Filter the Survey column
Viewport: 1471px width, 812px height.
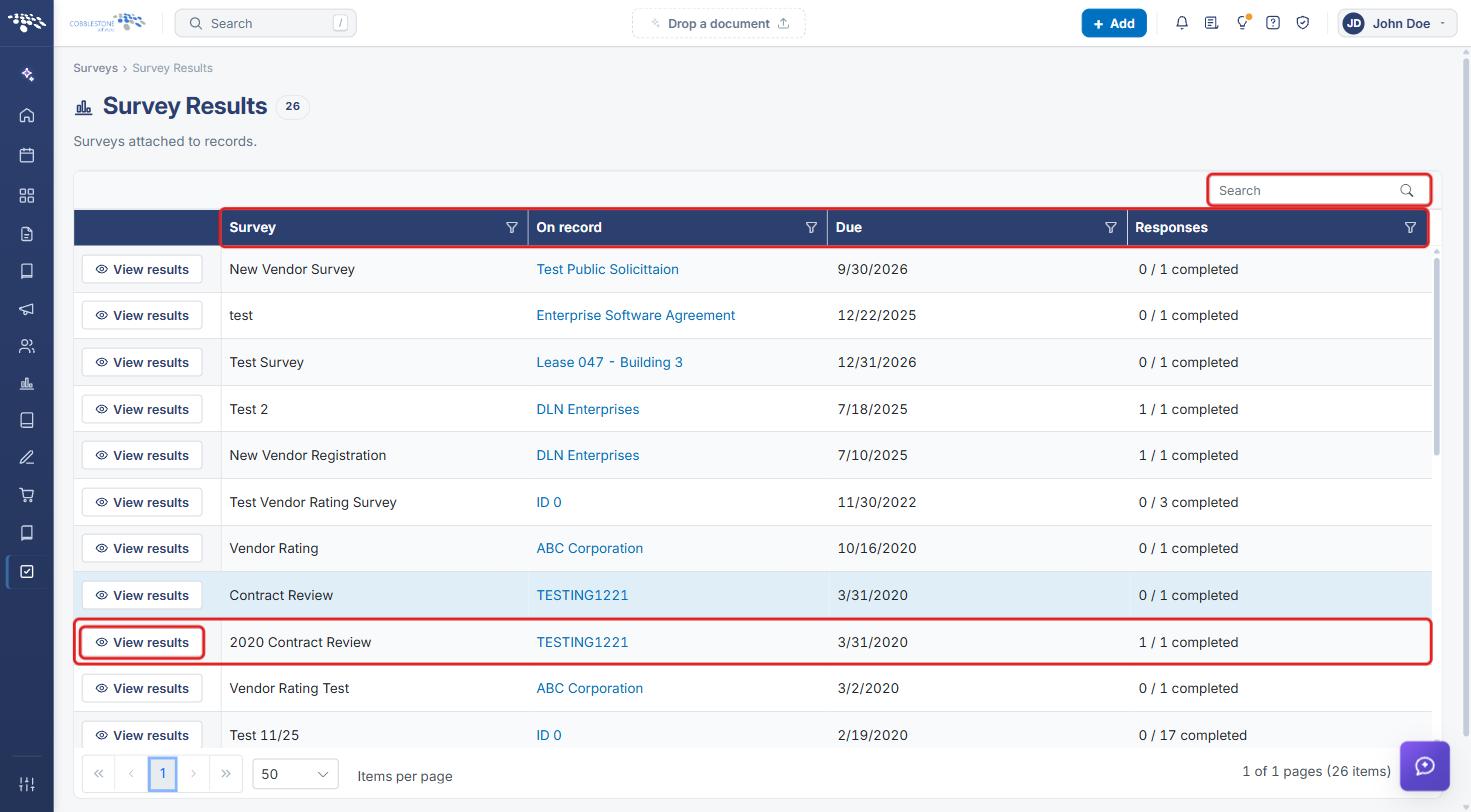(512, 228)
